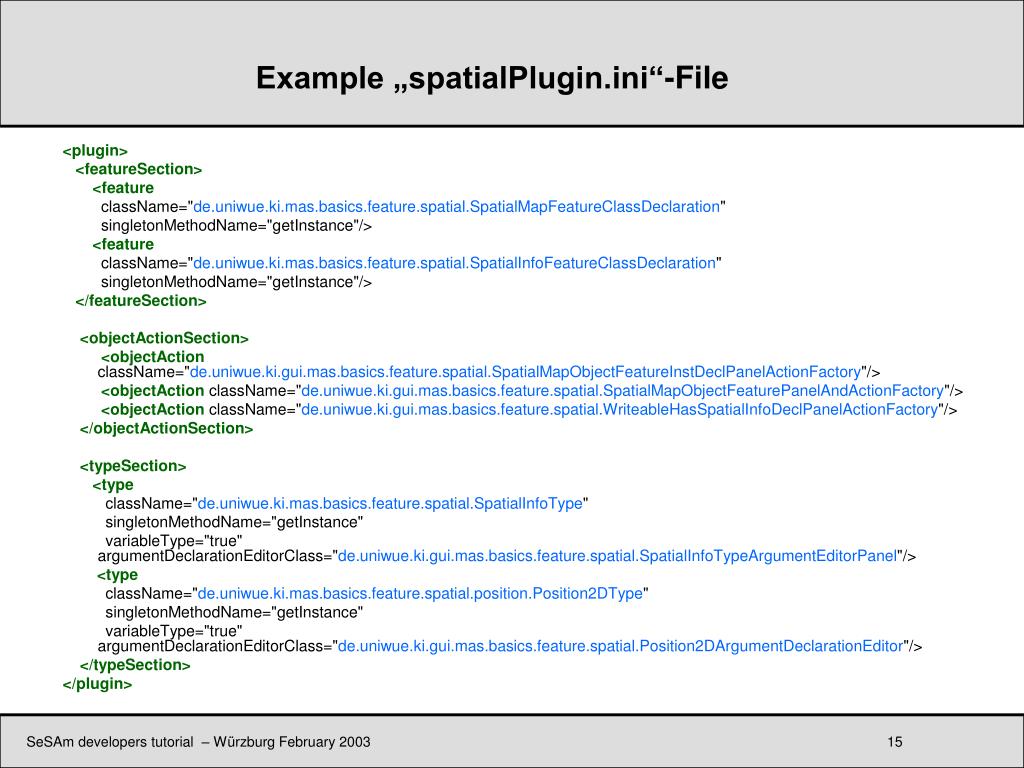Select the closing </typeSection> tag
Image resolution: width=1024 pixels, height=768 pixels.
coord(135,665)
